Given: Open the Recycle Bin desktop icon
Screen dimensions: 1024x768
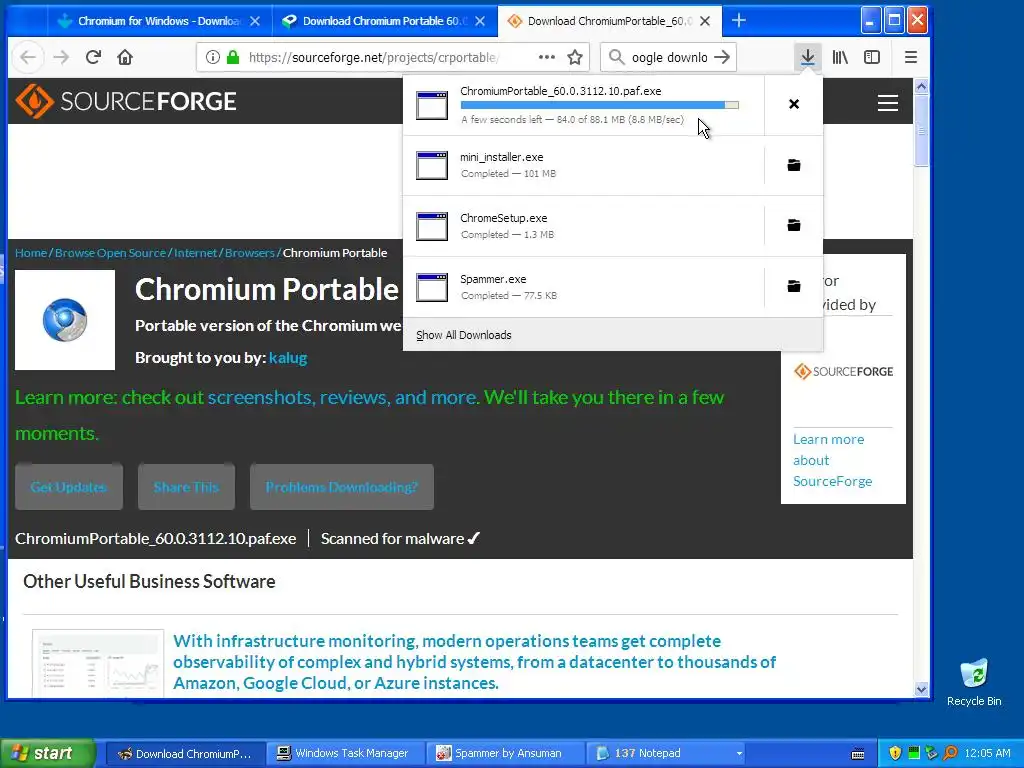Looking at the screenshot, I should coord(974,682).
